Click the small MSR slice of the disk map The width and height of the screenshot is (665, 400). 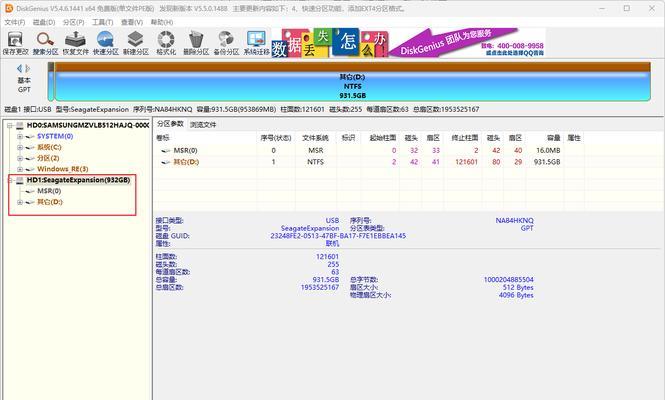tap(51, 81)
